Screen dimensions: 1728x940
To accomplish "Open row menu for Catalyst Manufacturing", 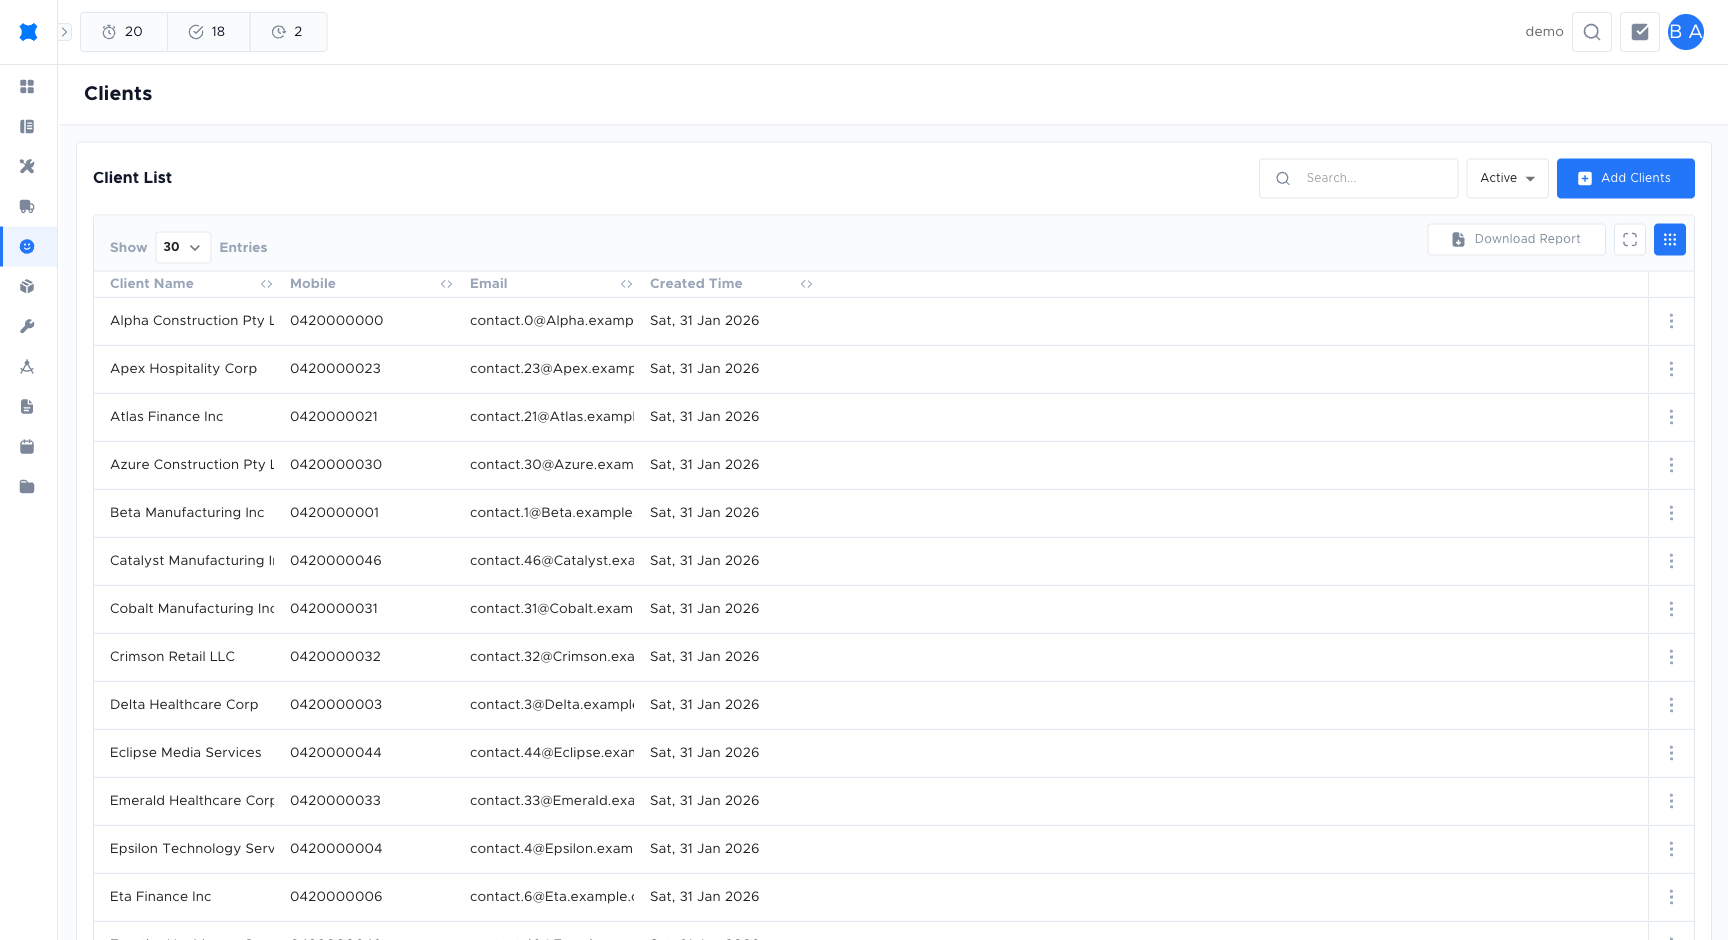I will [x=1671, y=561].
